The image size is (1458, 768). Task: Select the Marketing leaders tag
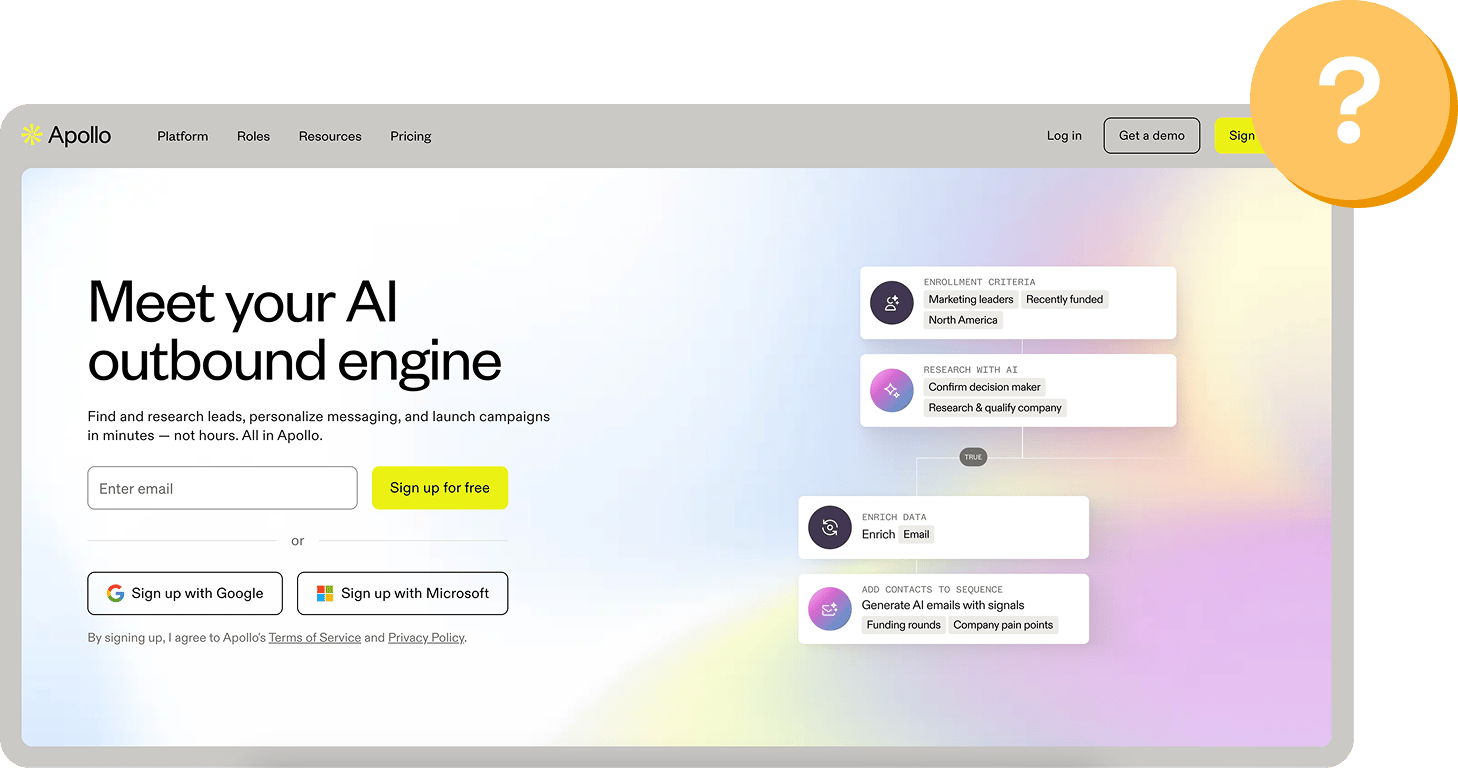tap(970, 299)
